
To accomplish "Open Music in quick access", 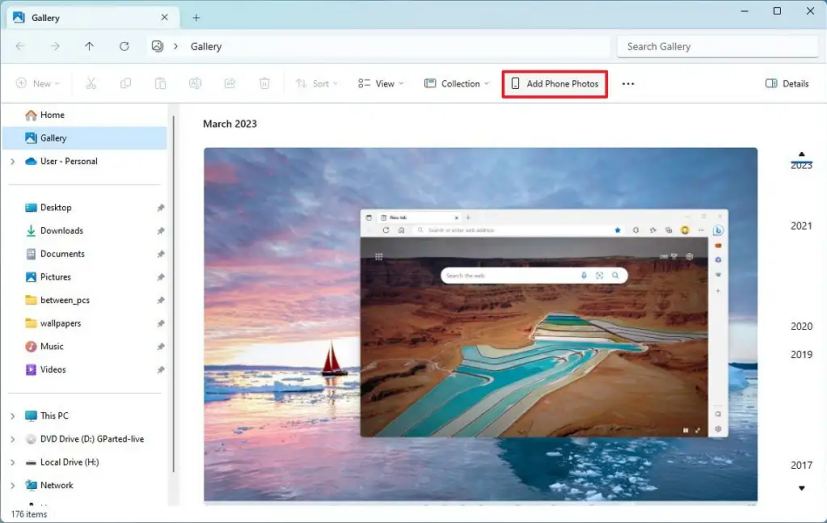I will (x=52, y=346).
